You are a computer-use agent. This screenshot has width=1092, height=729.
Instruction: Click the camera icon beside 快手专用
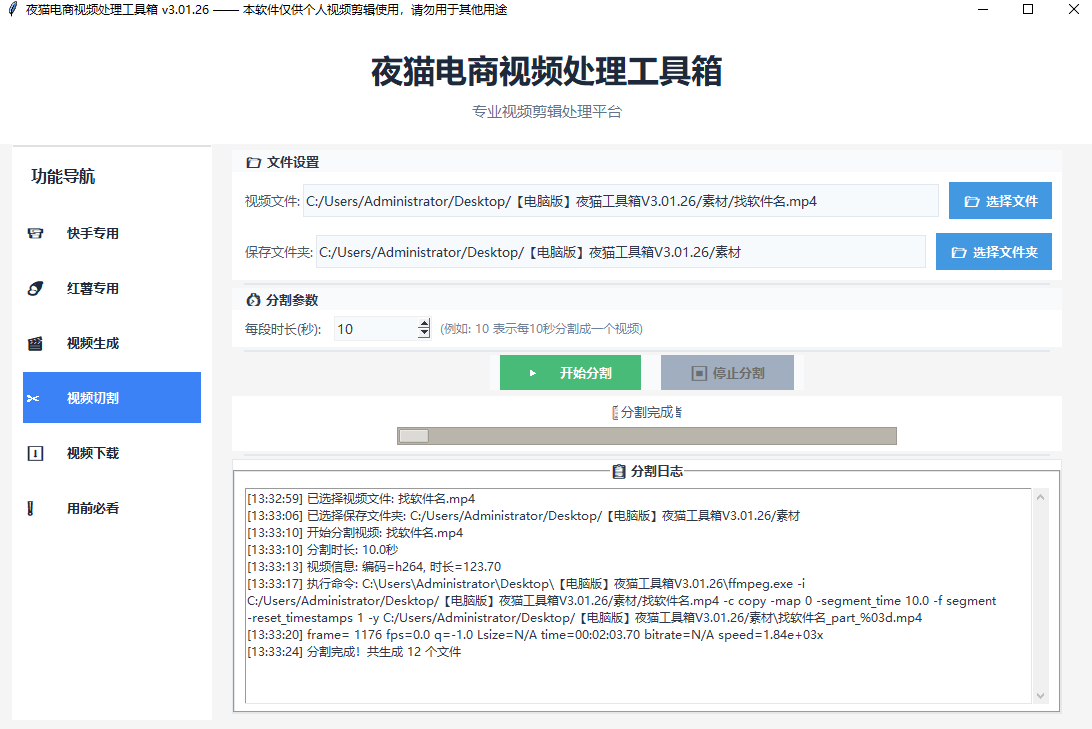(x=35, y=233)
